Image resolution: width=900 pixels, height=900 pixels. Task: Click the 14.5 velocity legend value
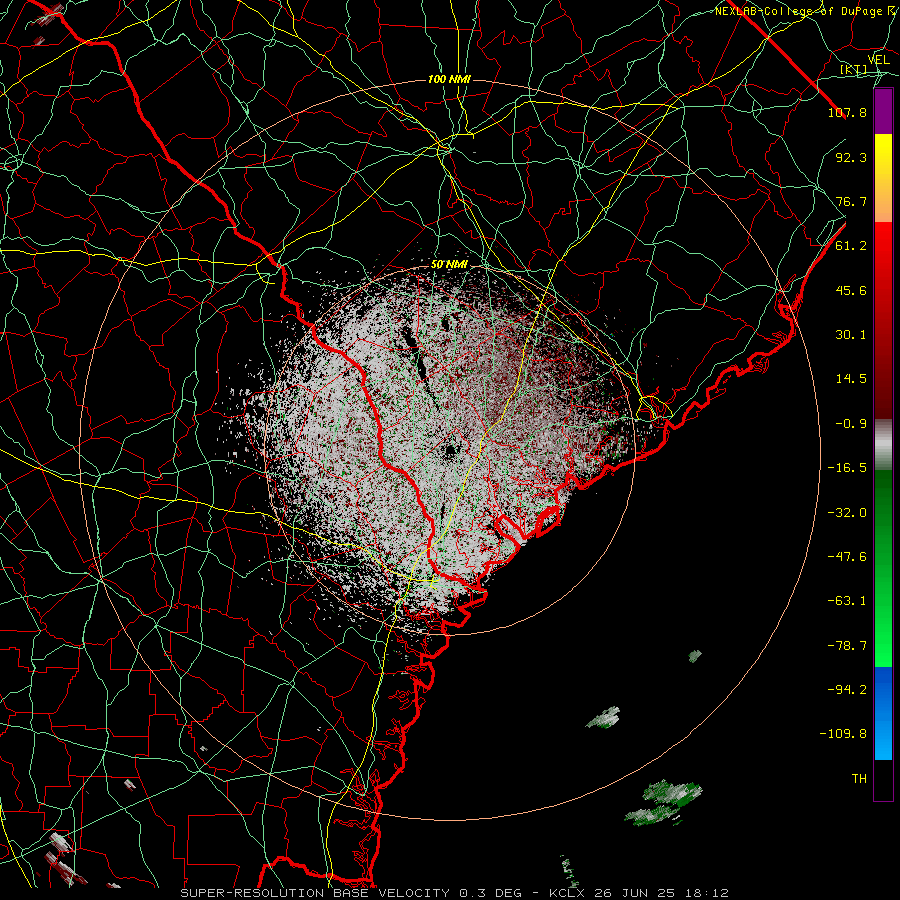click(x=851, y=379)
